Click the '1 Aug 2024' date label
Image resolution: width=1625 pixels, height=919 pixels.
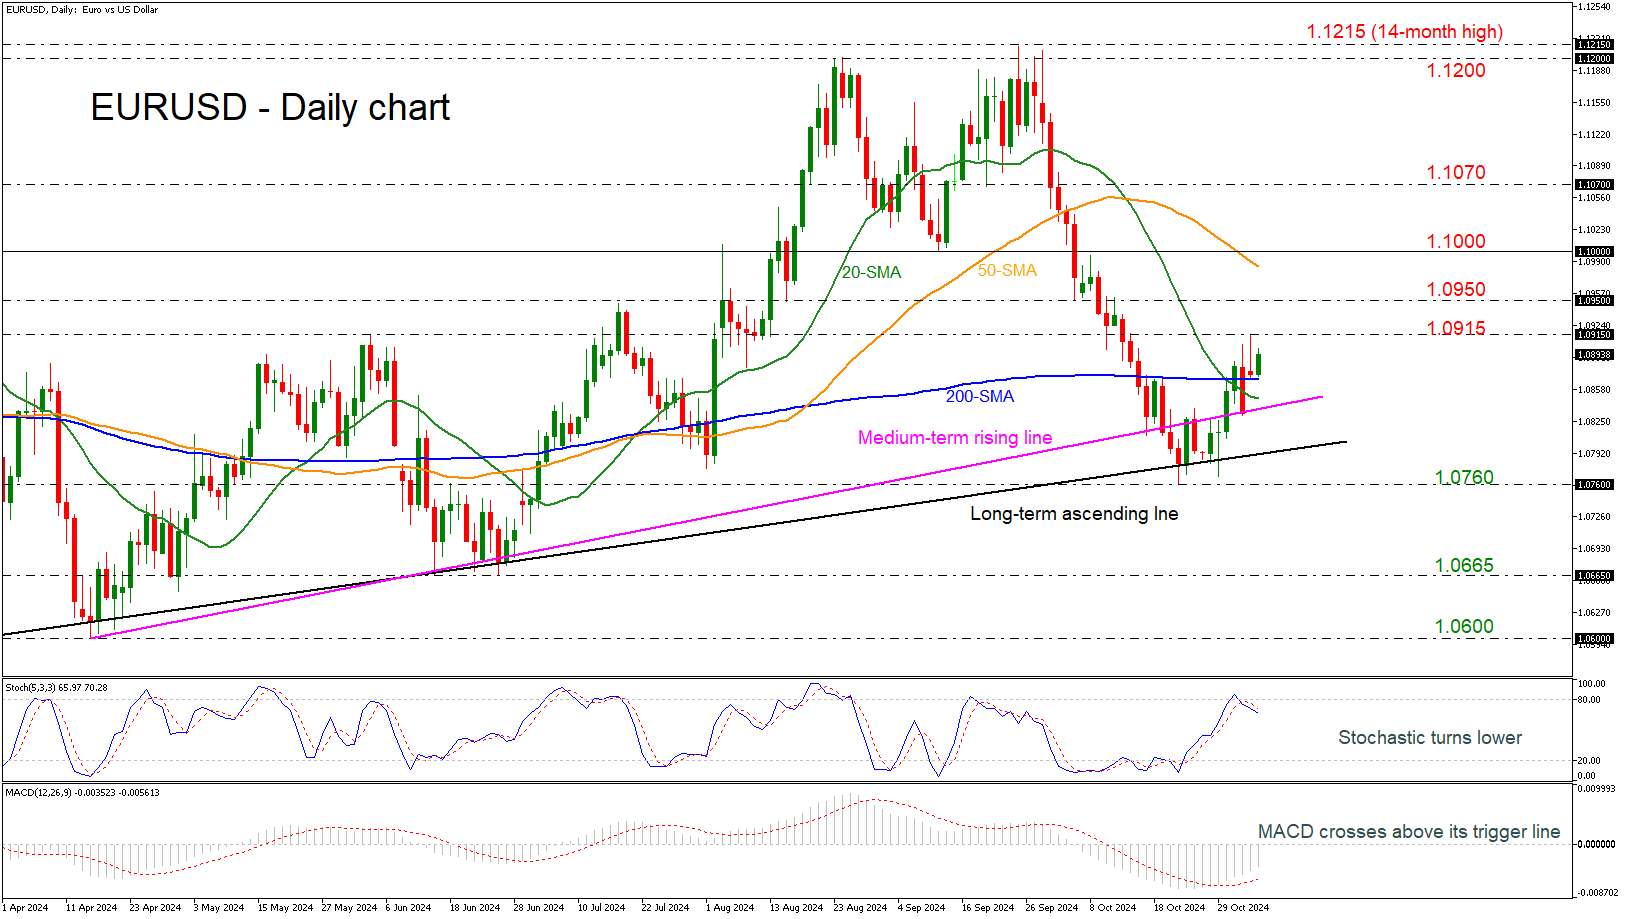730,908
